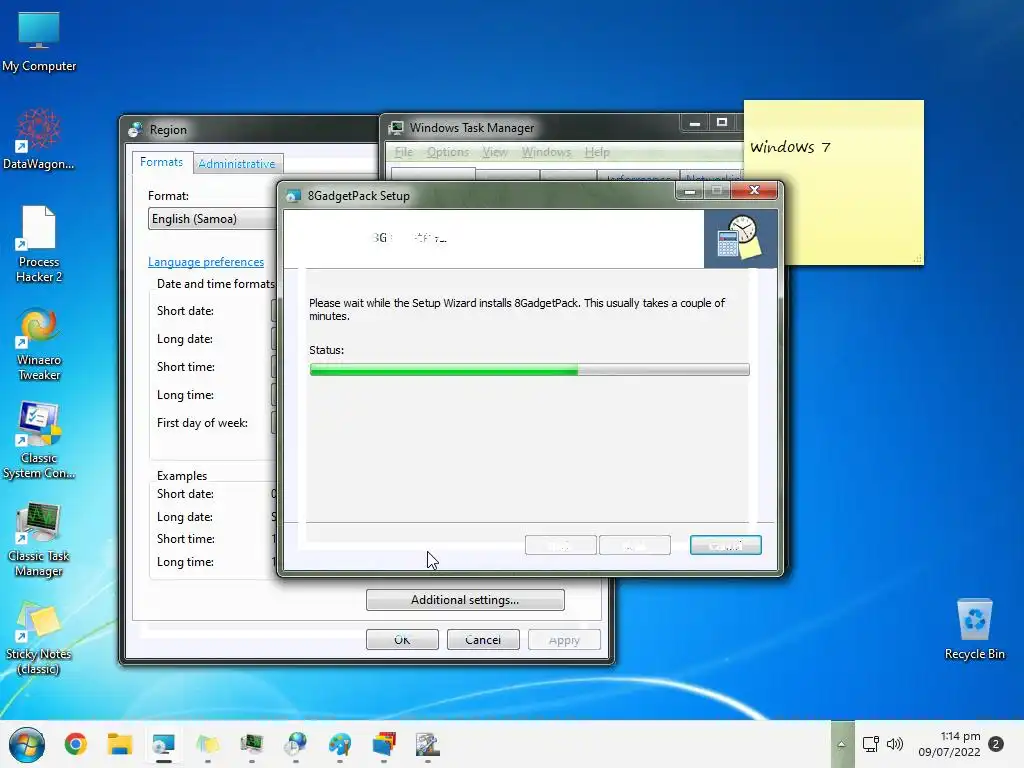
Task: Click the yellow sticky note reading Windows 7
Action: coord(833,183)
